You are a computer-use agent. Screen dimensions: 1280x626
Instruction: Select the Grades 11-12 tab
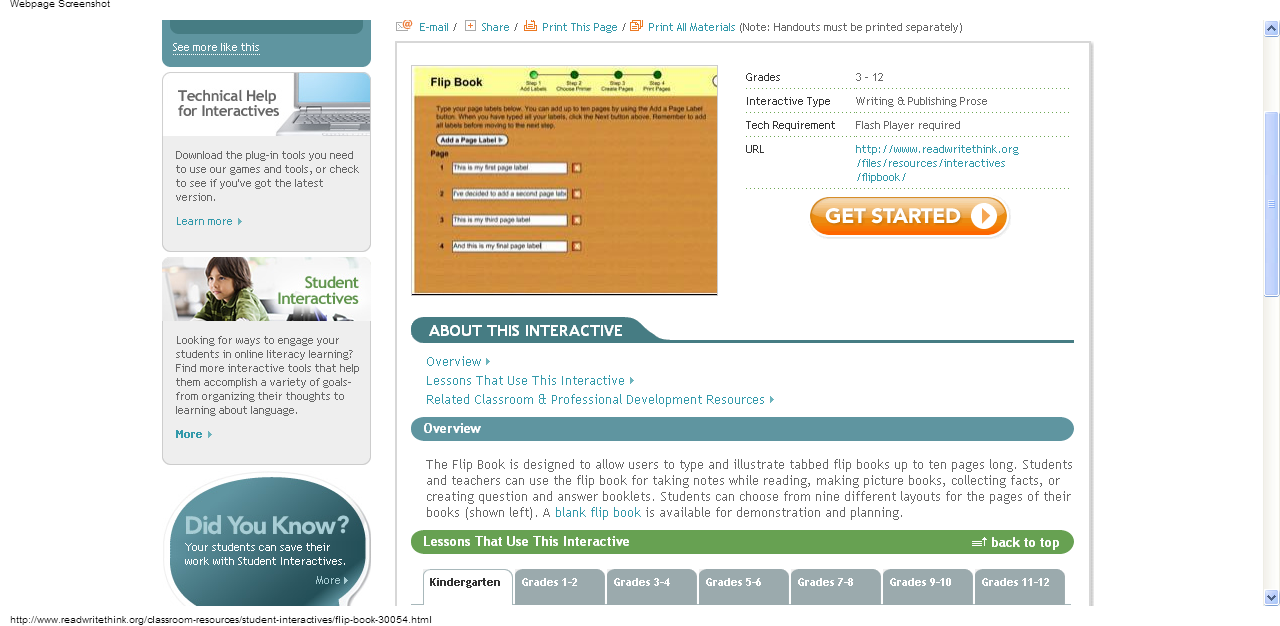pyautogui.click(x=1020, y=587)
